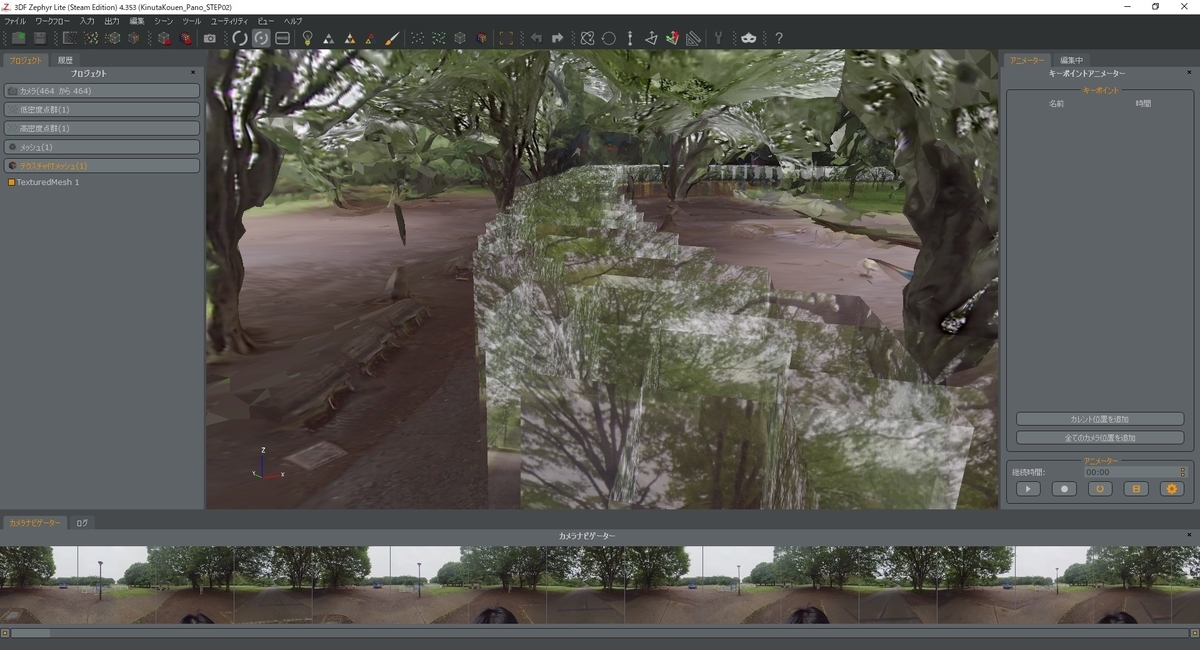Screen dimensions: 1200x650
Task: Click the animator save keyframes button
Action: (x=1136, y=489)
